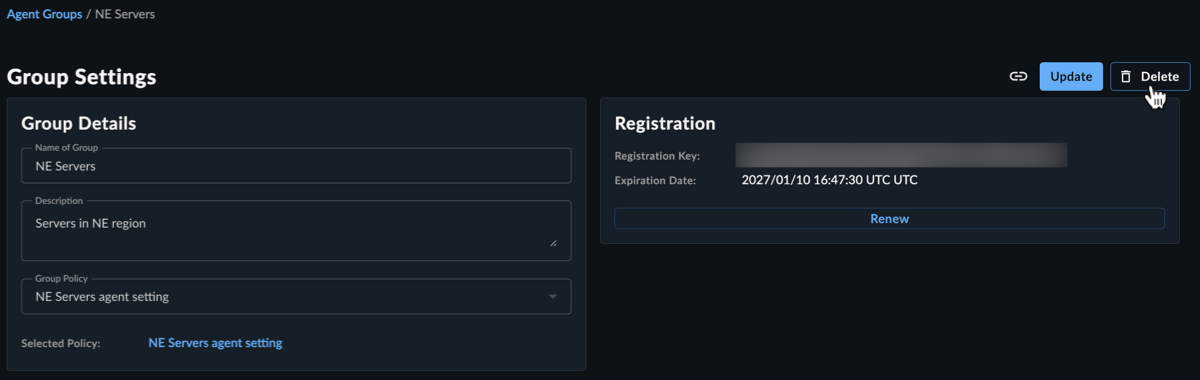Renew the registration key
Screen dimensions: 1200x380
pyautogui.click(x=889, y=218)
